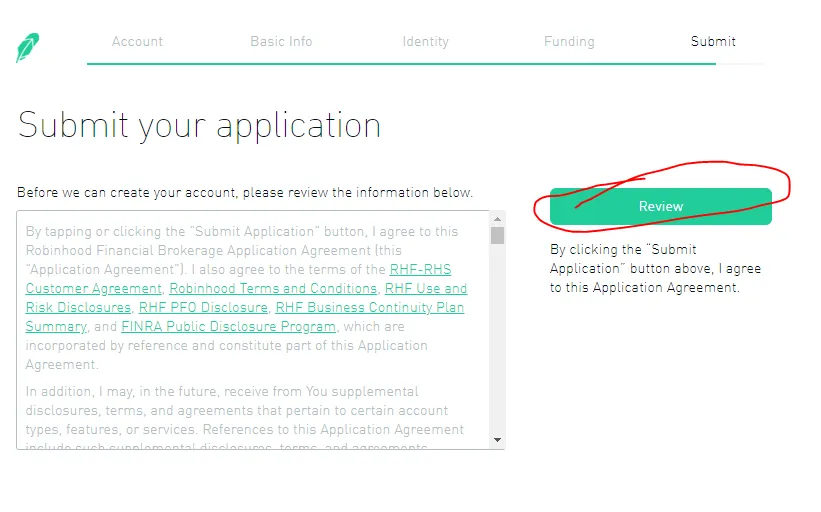Click the 'Submit your application' heading
The image size is (821, 512).
point(199,126)
